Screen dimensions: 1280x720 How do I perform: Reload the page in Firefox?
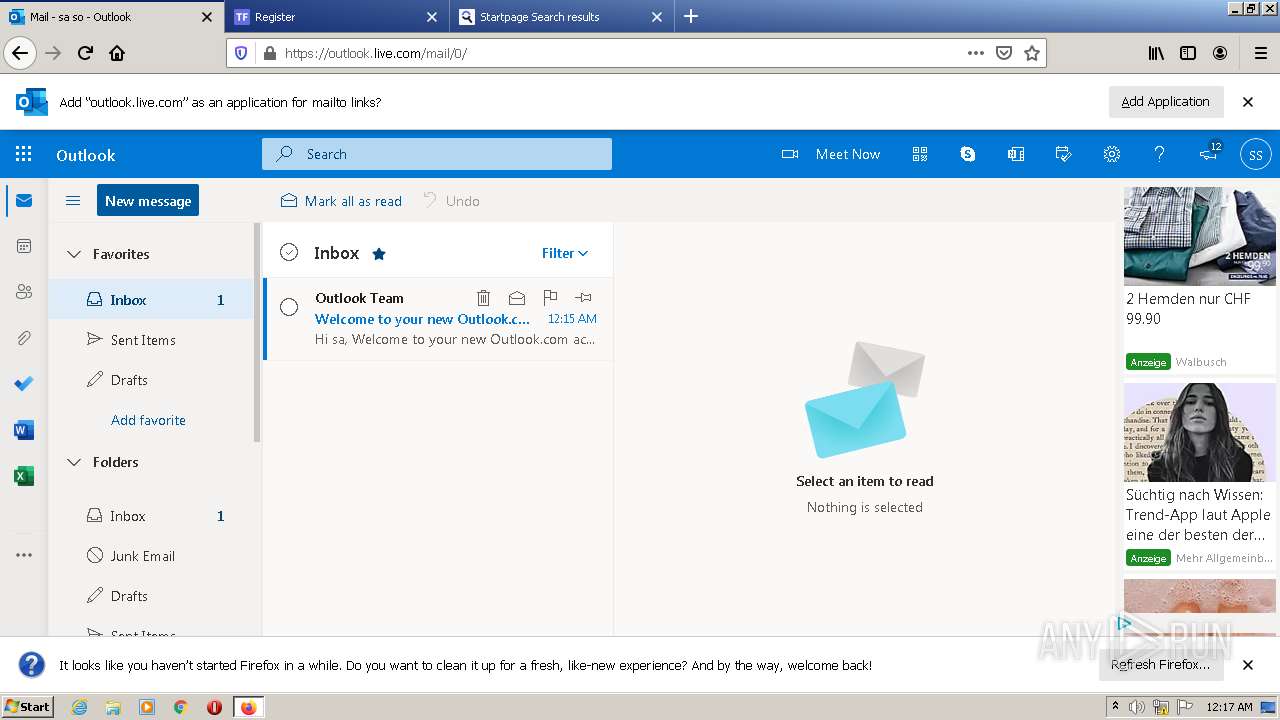pos(85,53)
